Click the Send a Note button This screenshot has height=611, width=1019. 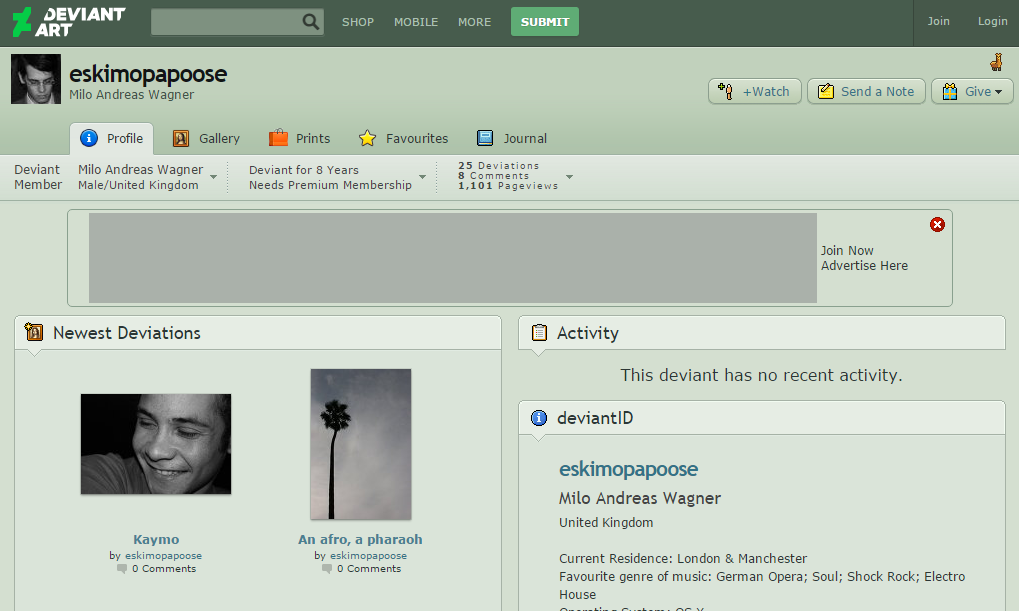click(866, 92)
